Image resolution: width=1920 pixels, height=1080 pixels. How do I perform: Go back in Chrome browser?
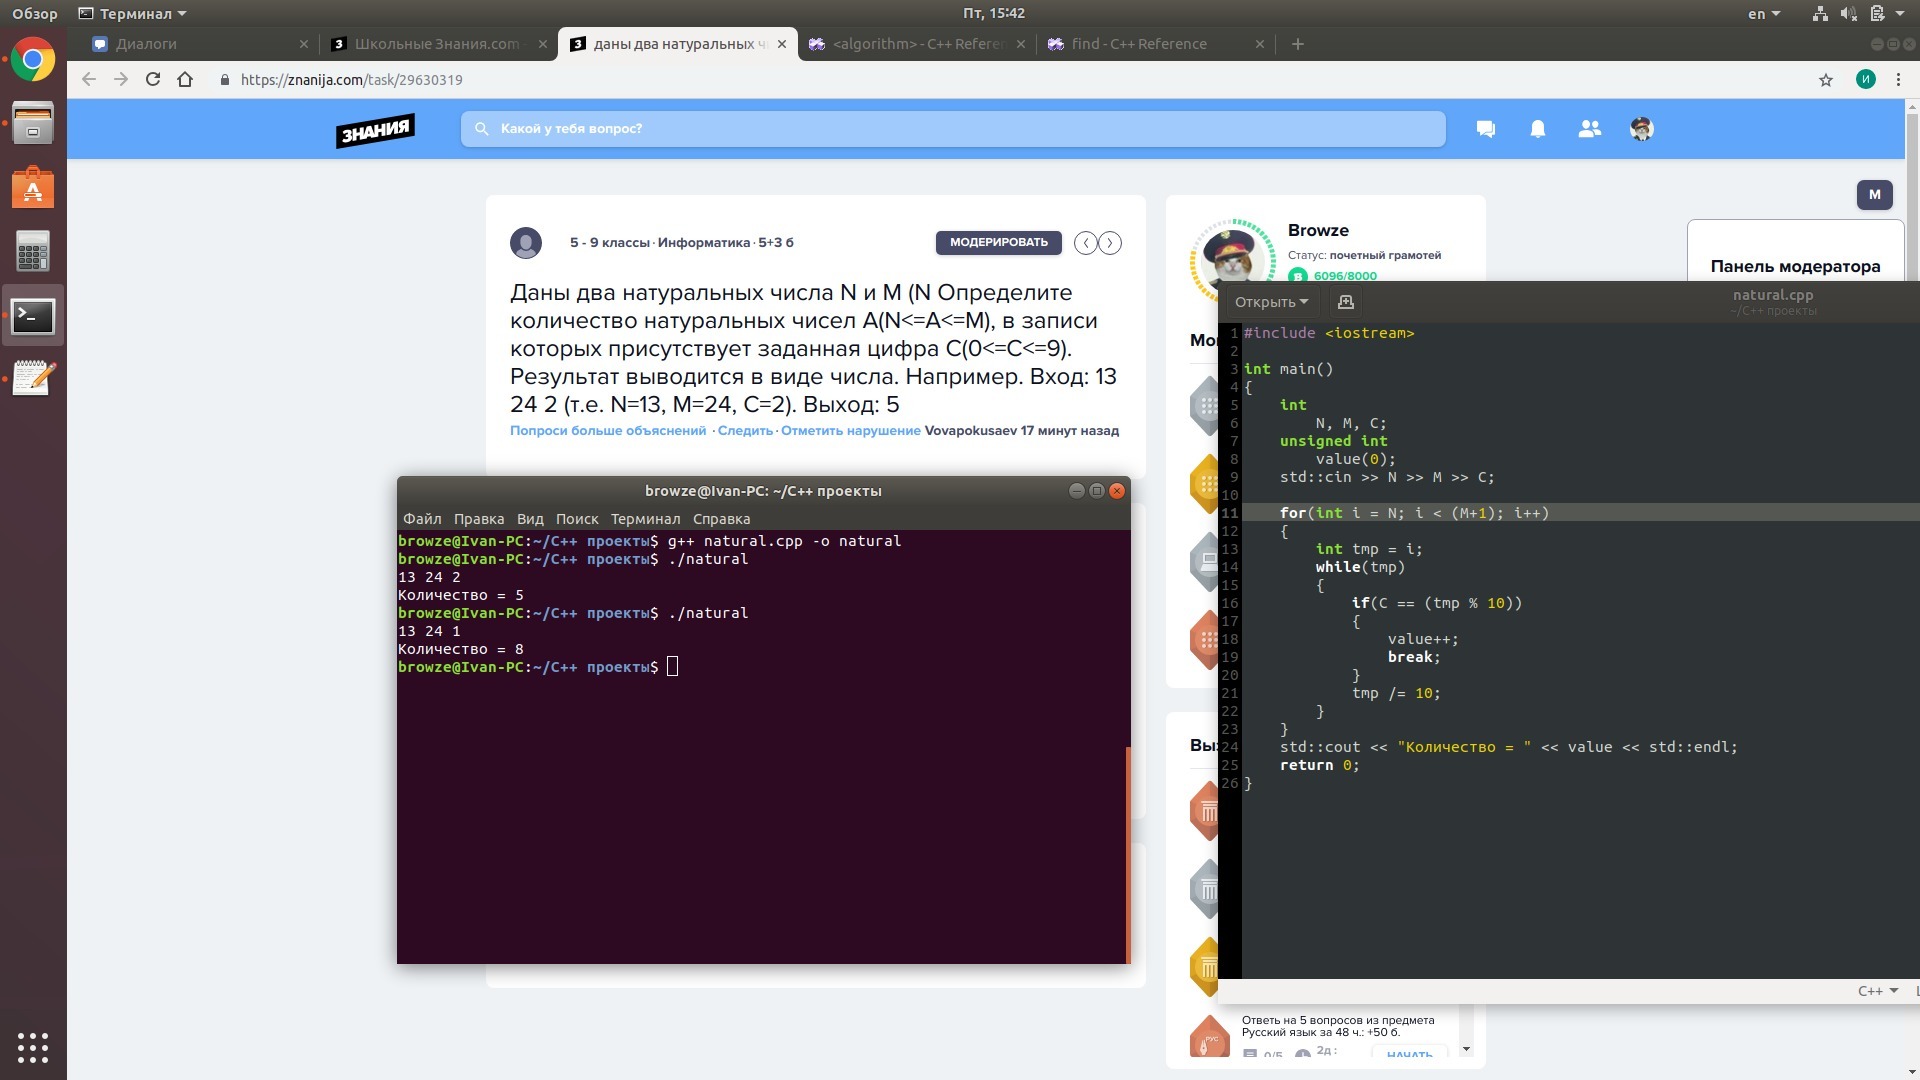(89, 80)
